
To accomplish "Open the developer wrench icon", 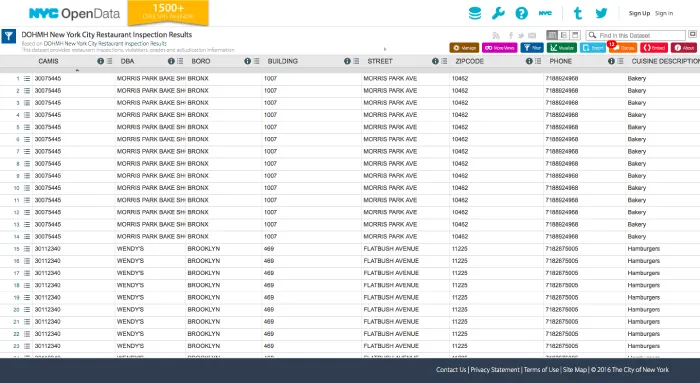I will tap(498, 13).
